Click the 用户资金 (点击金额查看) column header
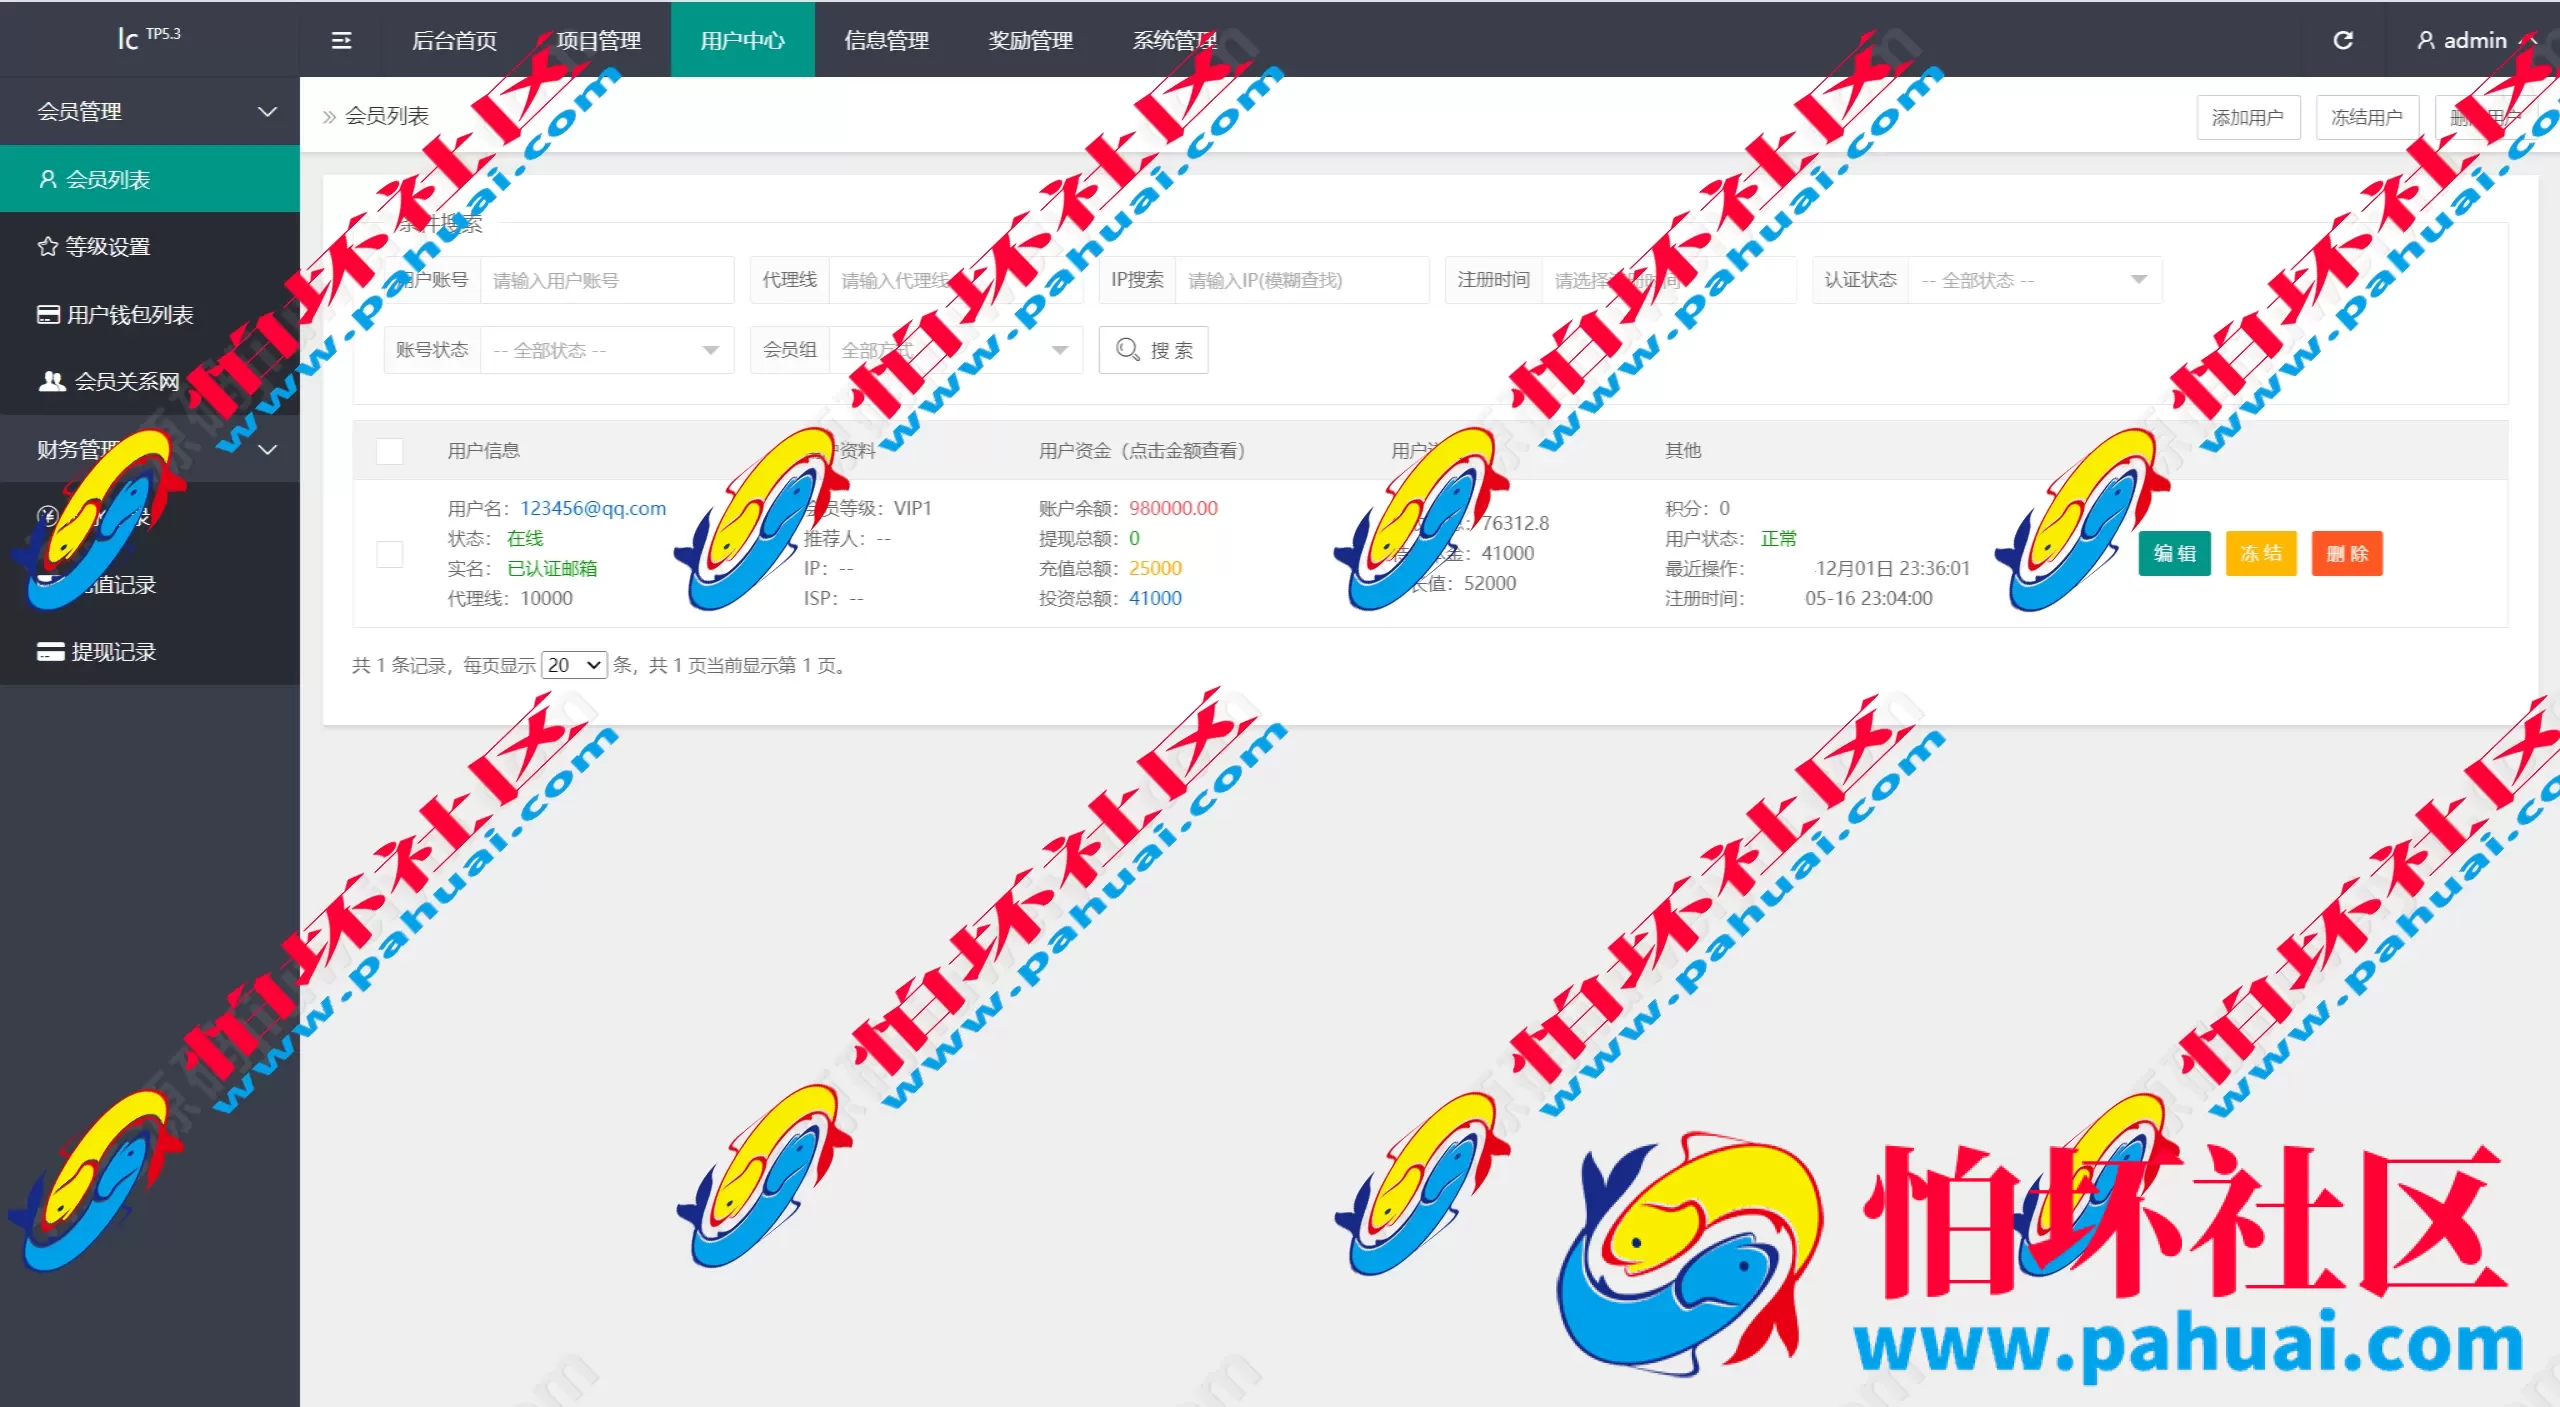 tap(1142, 451)
